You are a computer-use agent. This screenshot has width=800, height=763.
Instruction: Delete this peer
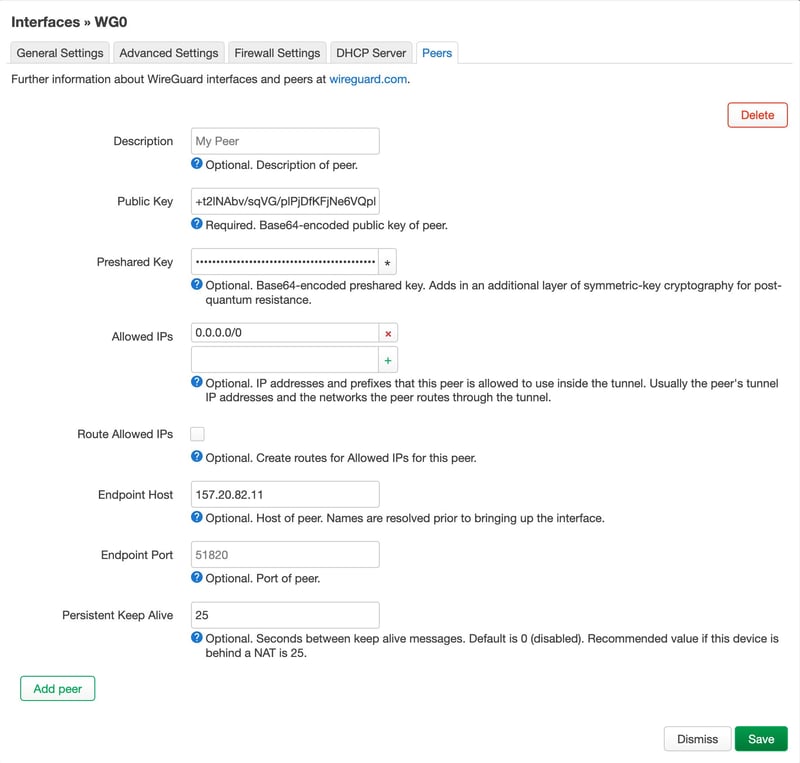pos(757,115)
